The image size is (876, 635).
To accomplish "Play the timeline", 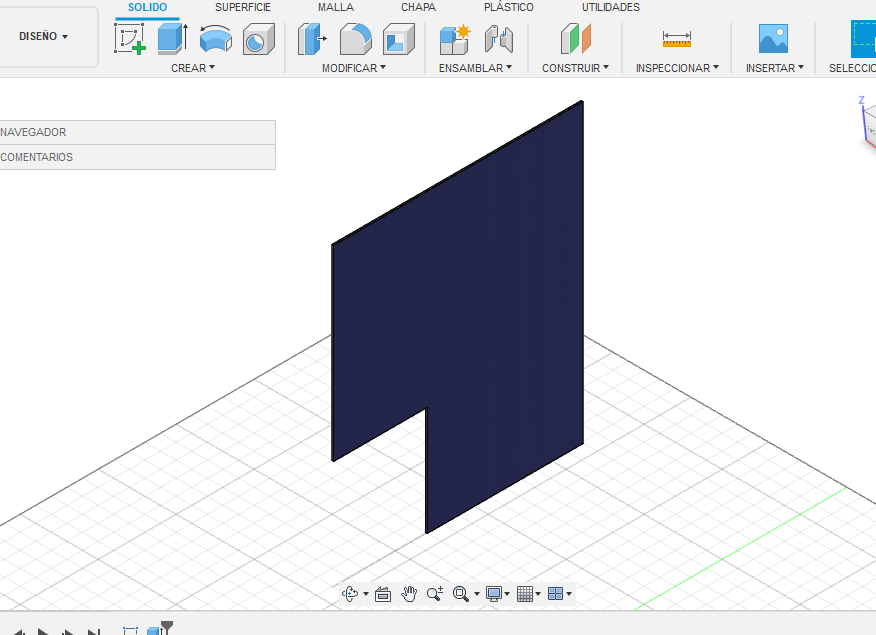I will [x=42, y=632].
